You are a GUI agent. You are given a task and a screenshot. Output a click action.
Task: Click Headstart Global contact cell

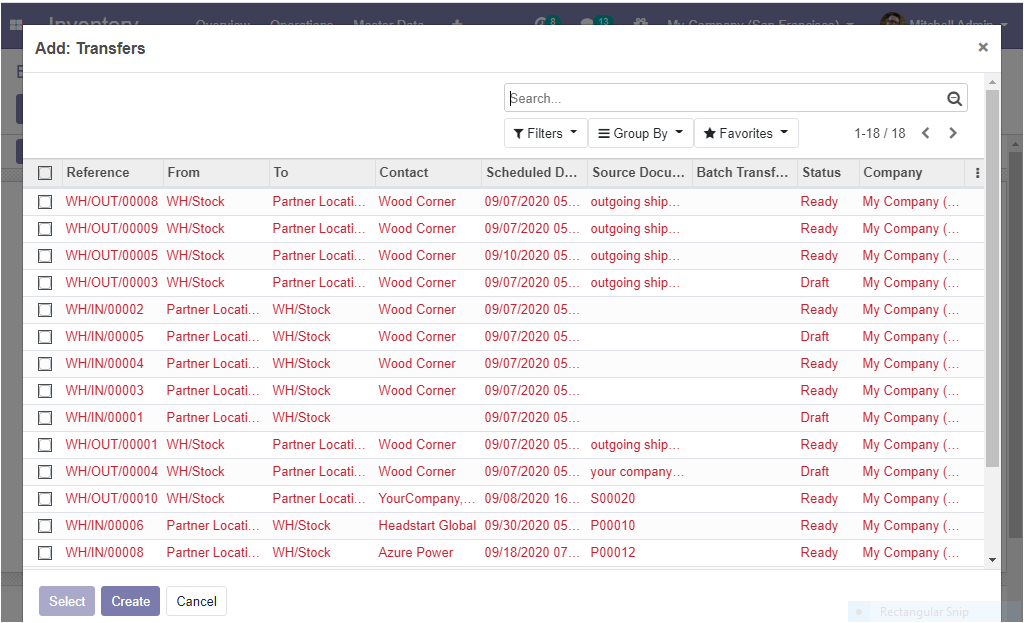pos(427,526)
